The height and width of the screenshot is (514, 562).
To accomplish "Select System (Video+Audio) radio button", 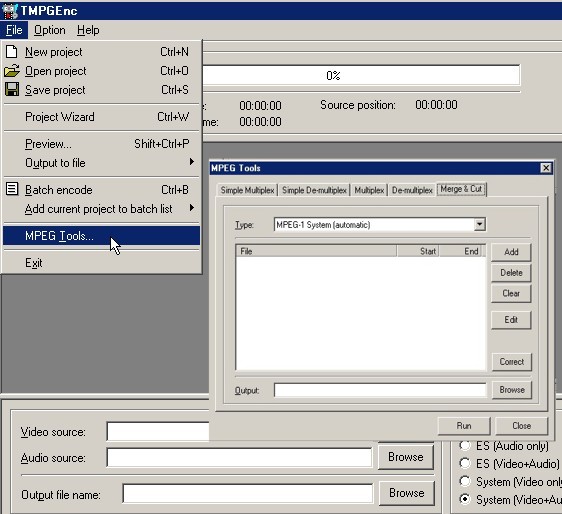I will coord(465,499).
